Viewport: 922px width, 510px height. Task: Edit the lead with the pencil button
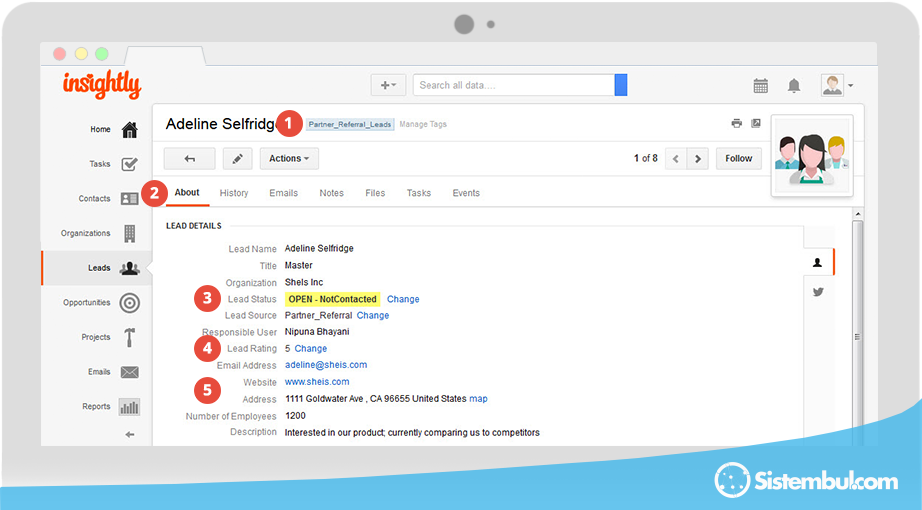point(238,159)
